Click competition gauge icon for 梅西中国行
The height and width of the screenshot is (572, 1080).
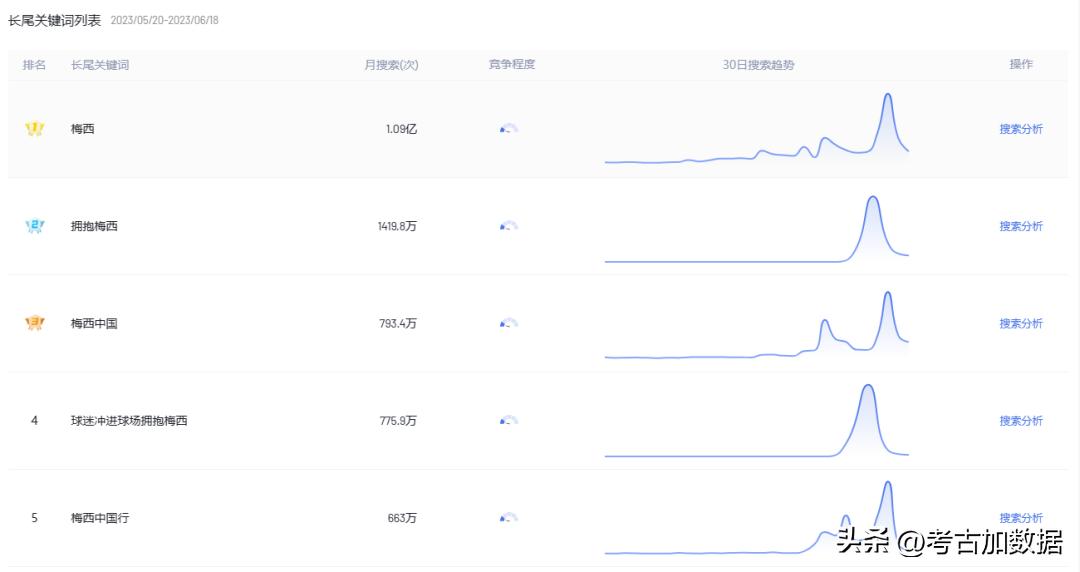509,518
